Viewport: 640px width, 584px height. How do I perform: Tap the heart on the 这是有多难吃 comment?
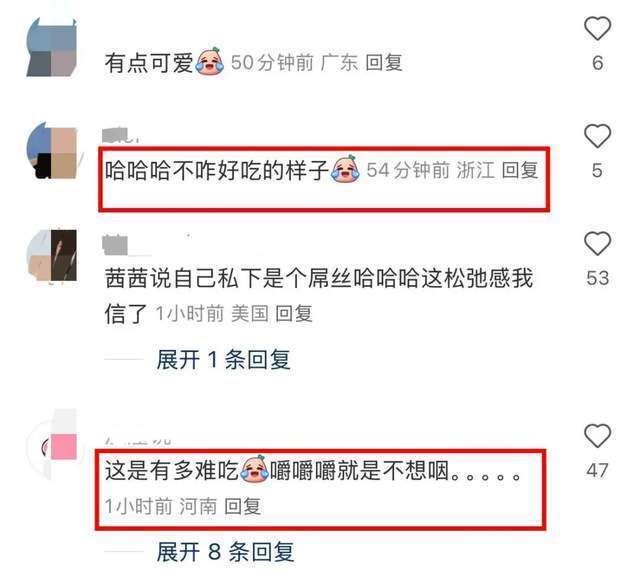(x=597, y=435)
